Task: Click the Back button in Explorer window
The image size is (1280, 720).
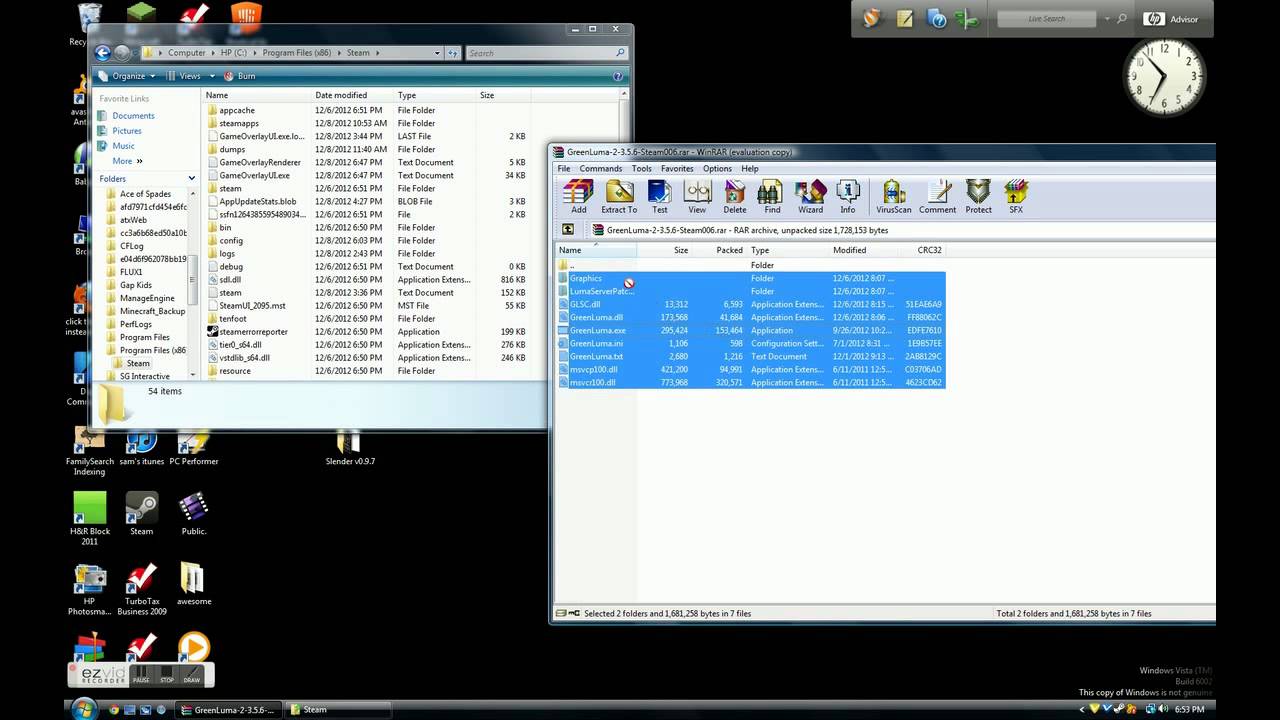Action: 102,53
